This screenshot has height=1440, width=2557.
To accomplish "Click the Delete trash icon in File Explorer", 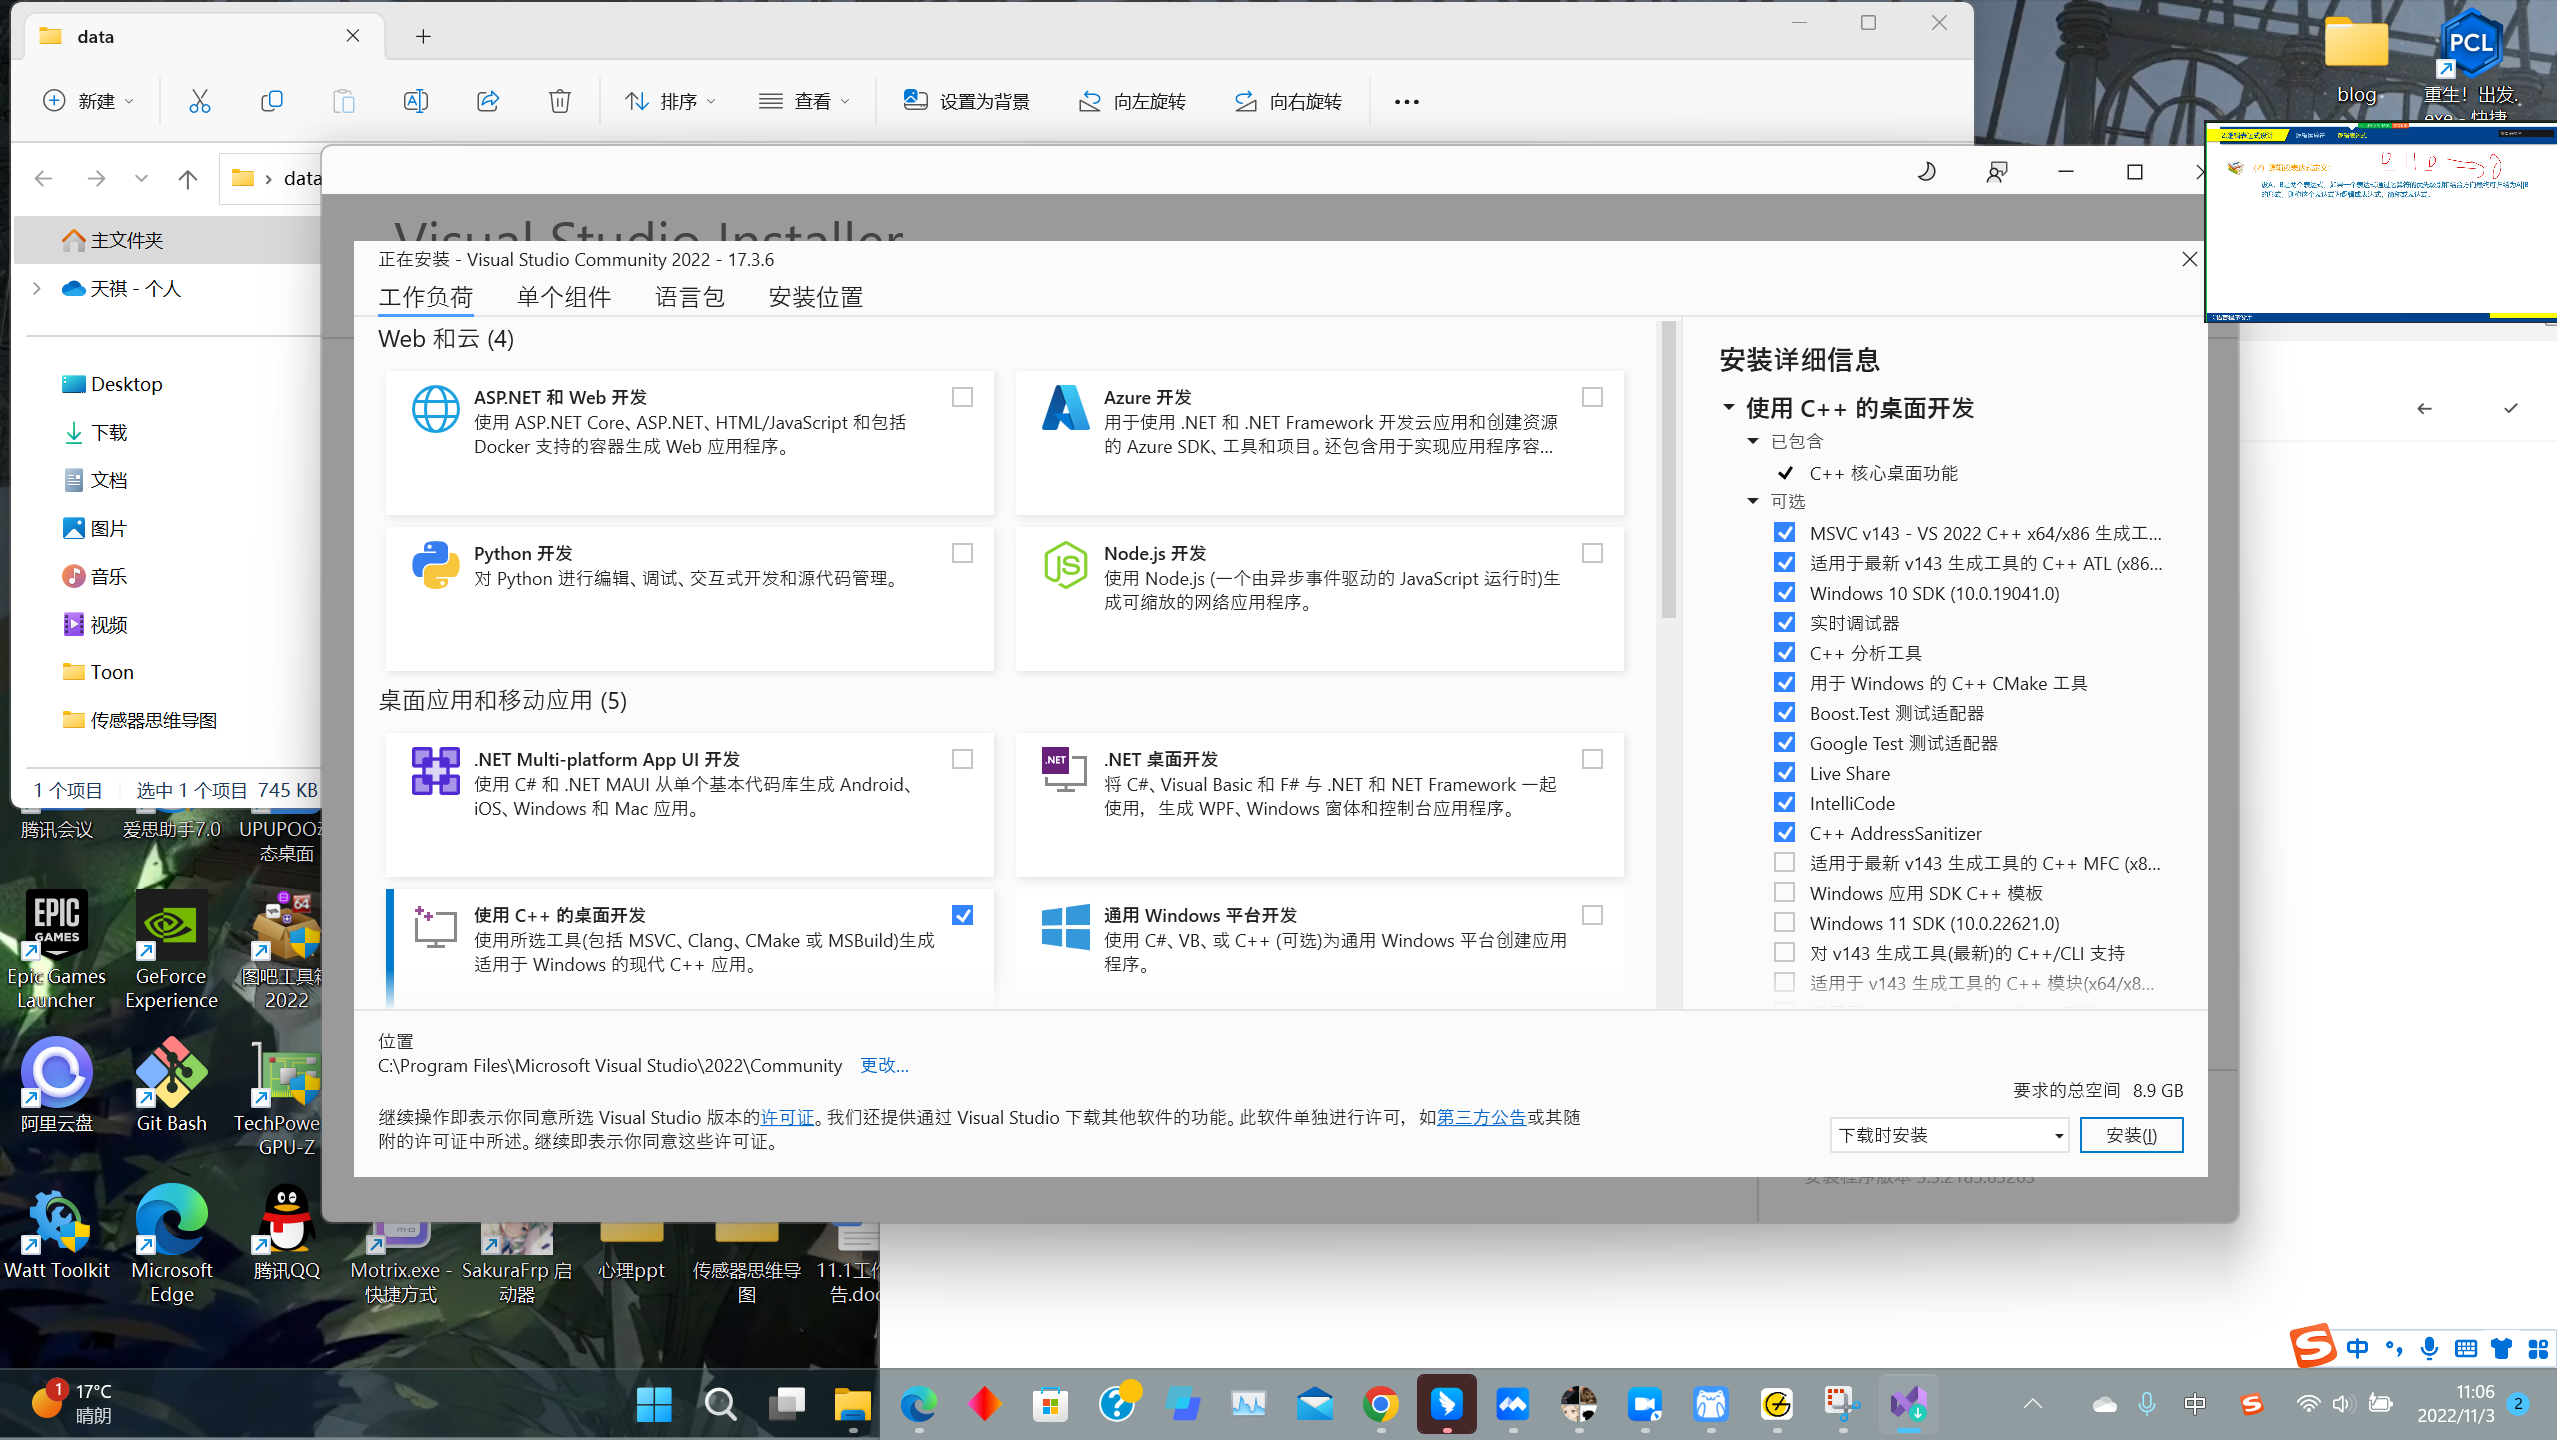I will click(560, 101).
